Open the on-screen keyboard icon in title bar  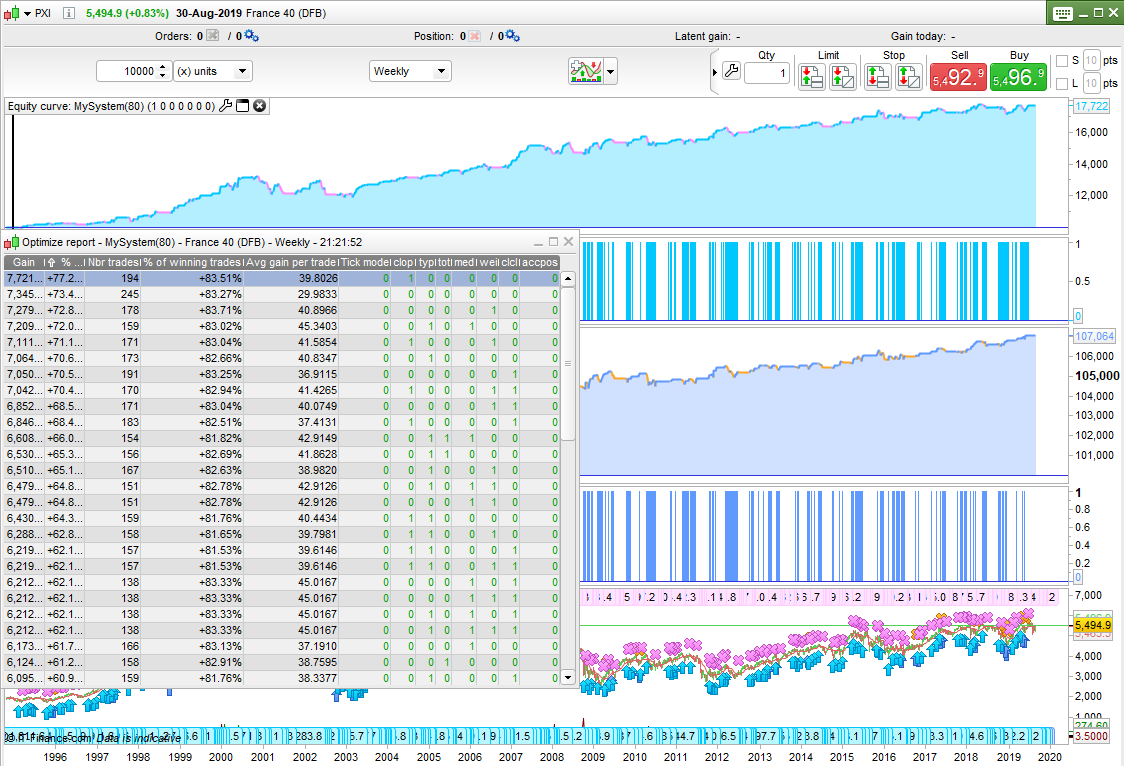coord(1062,13)
